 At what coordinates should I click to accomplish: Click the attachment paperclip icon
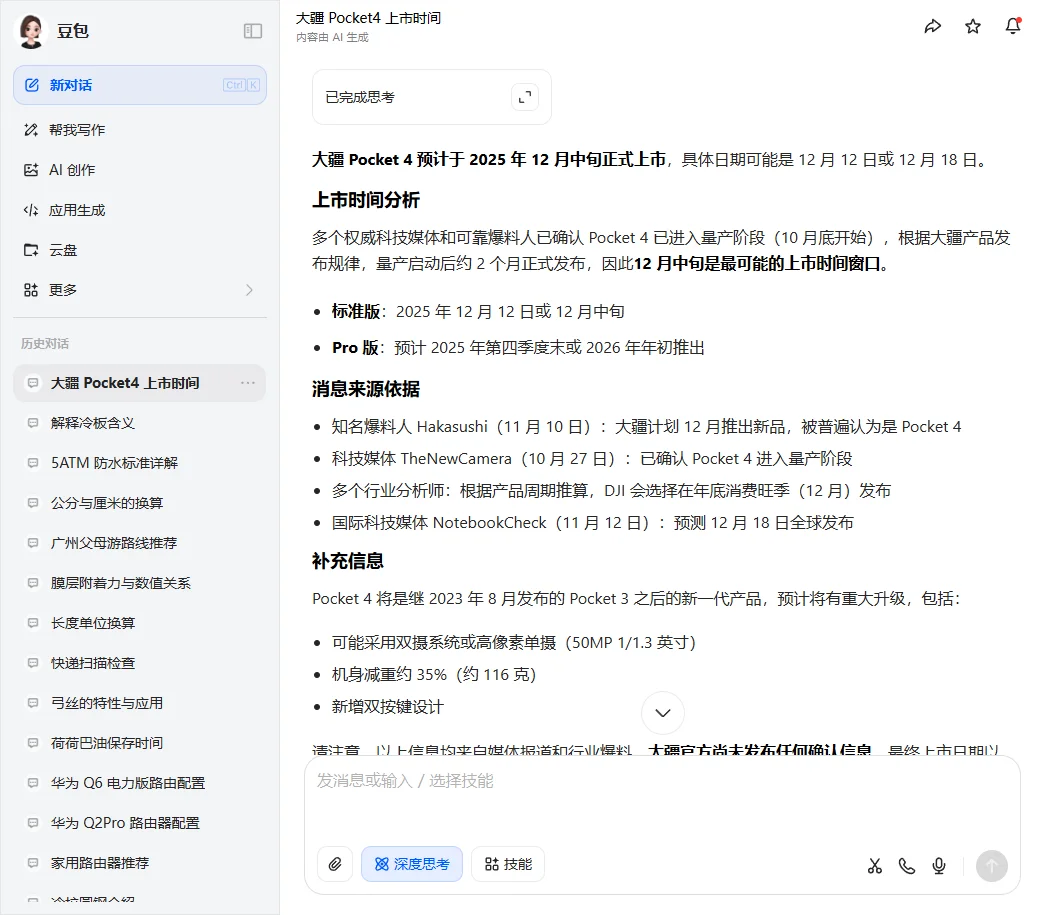pos(335,865)
